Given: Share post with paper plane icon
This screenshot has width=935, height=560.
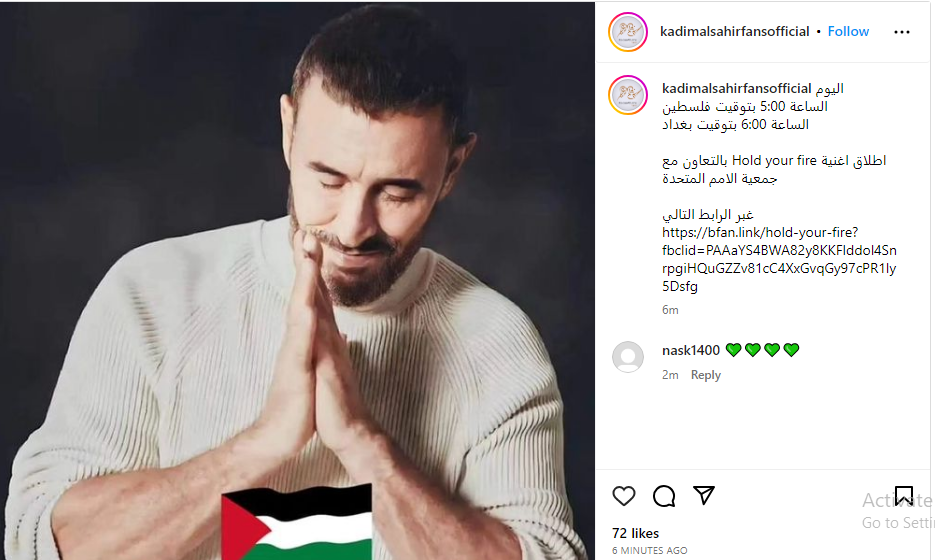Looking at the screenshot, I should tap(704, 495).
